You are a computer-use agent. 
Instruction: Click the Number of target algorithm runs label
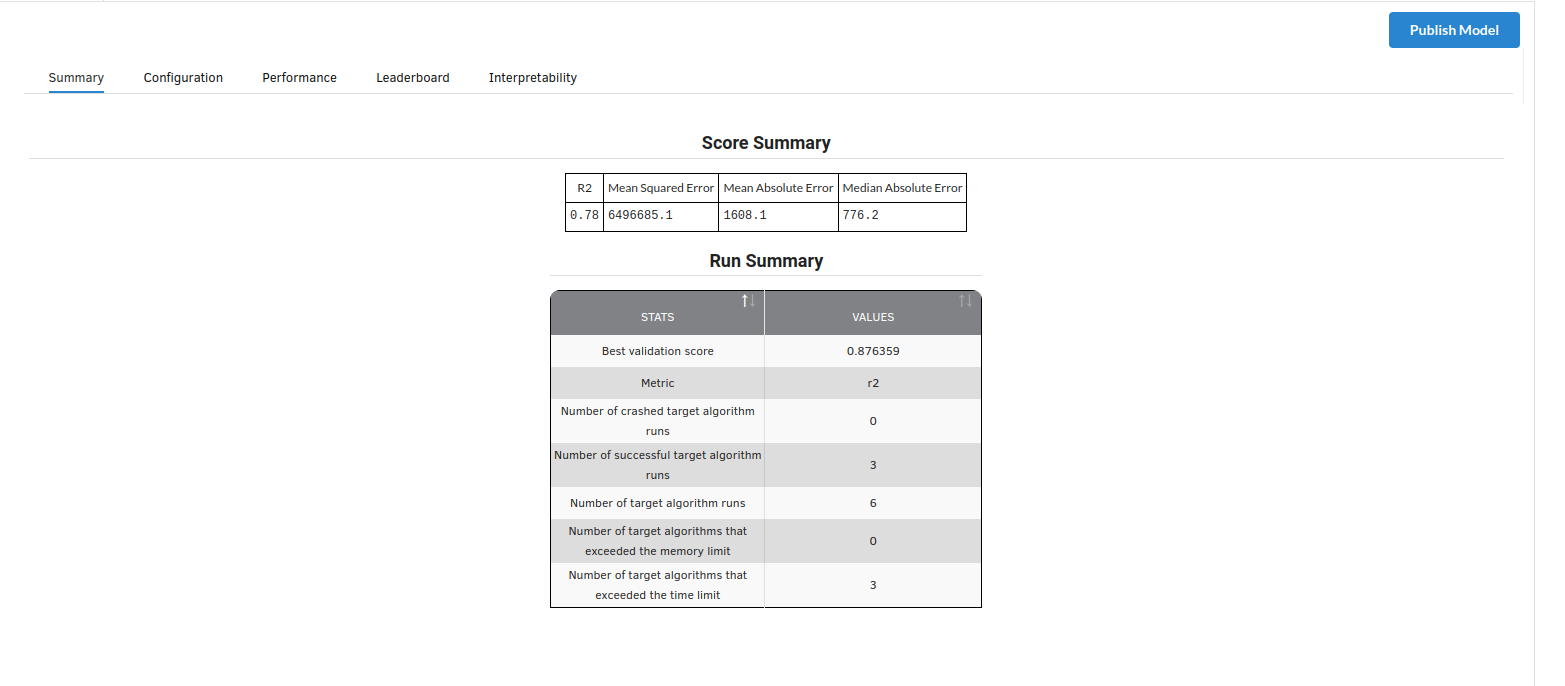(657, 503)
